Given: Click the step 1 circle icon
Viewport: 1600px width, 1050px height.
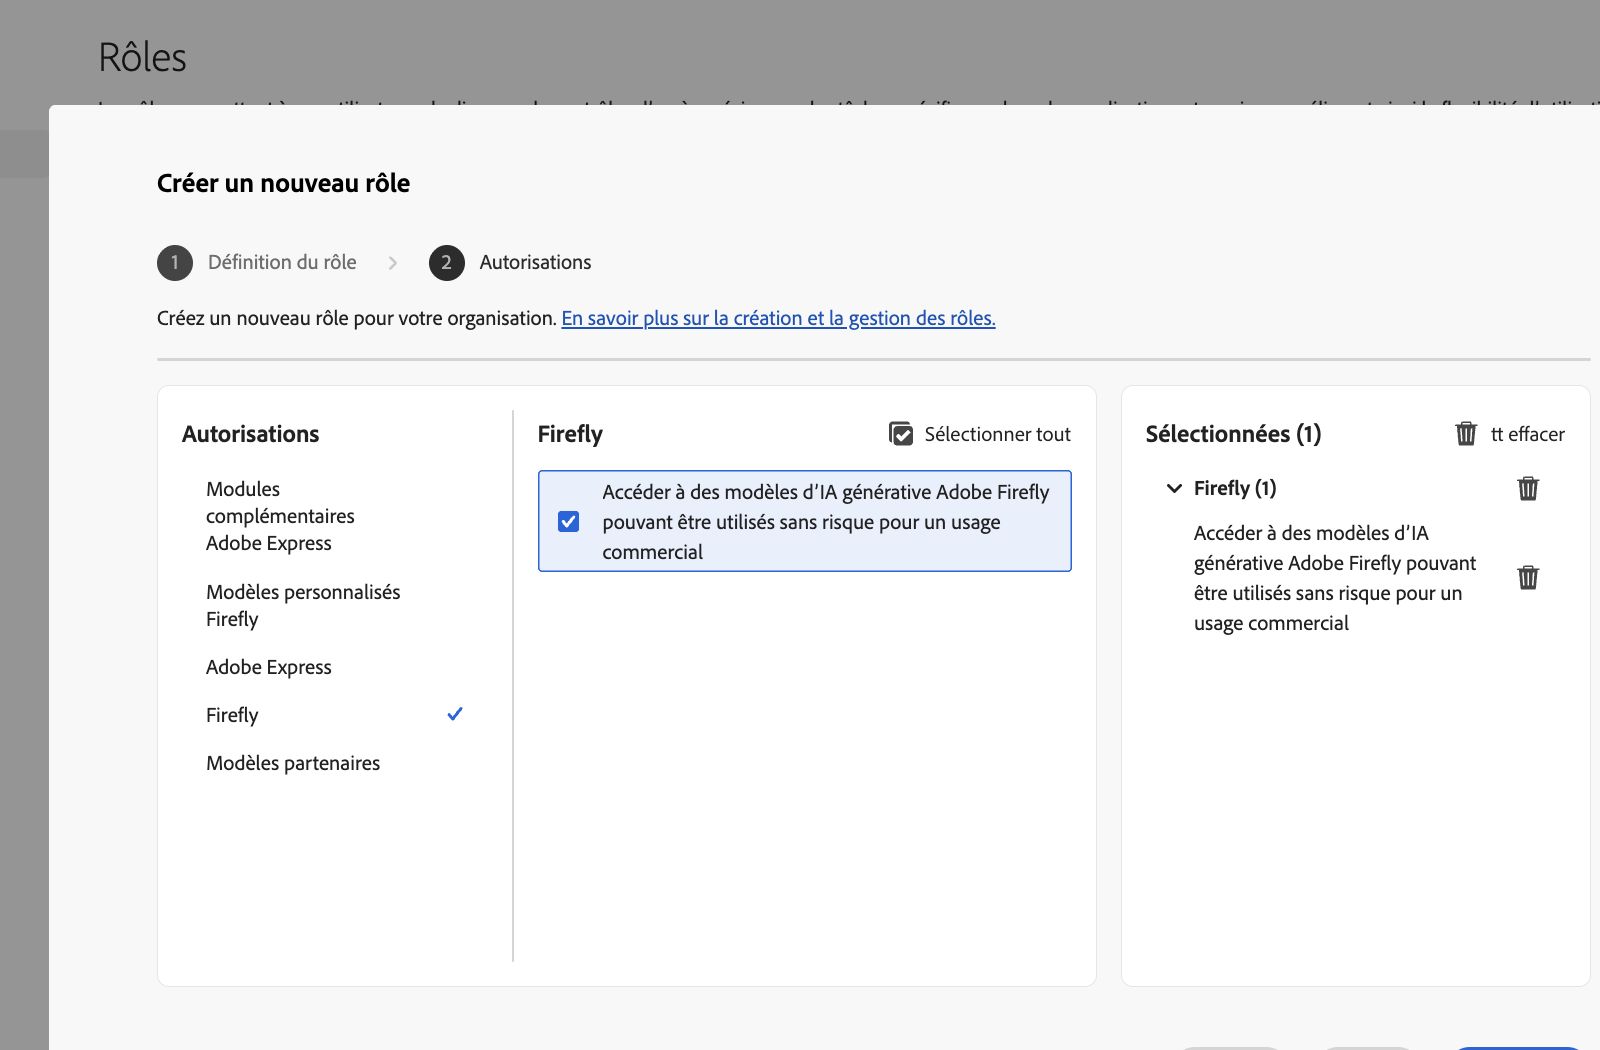Looking at the screenshot, I should [x=174, y=262].
